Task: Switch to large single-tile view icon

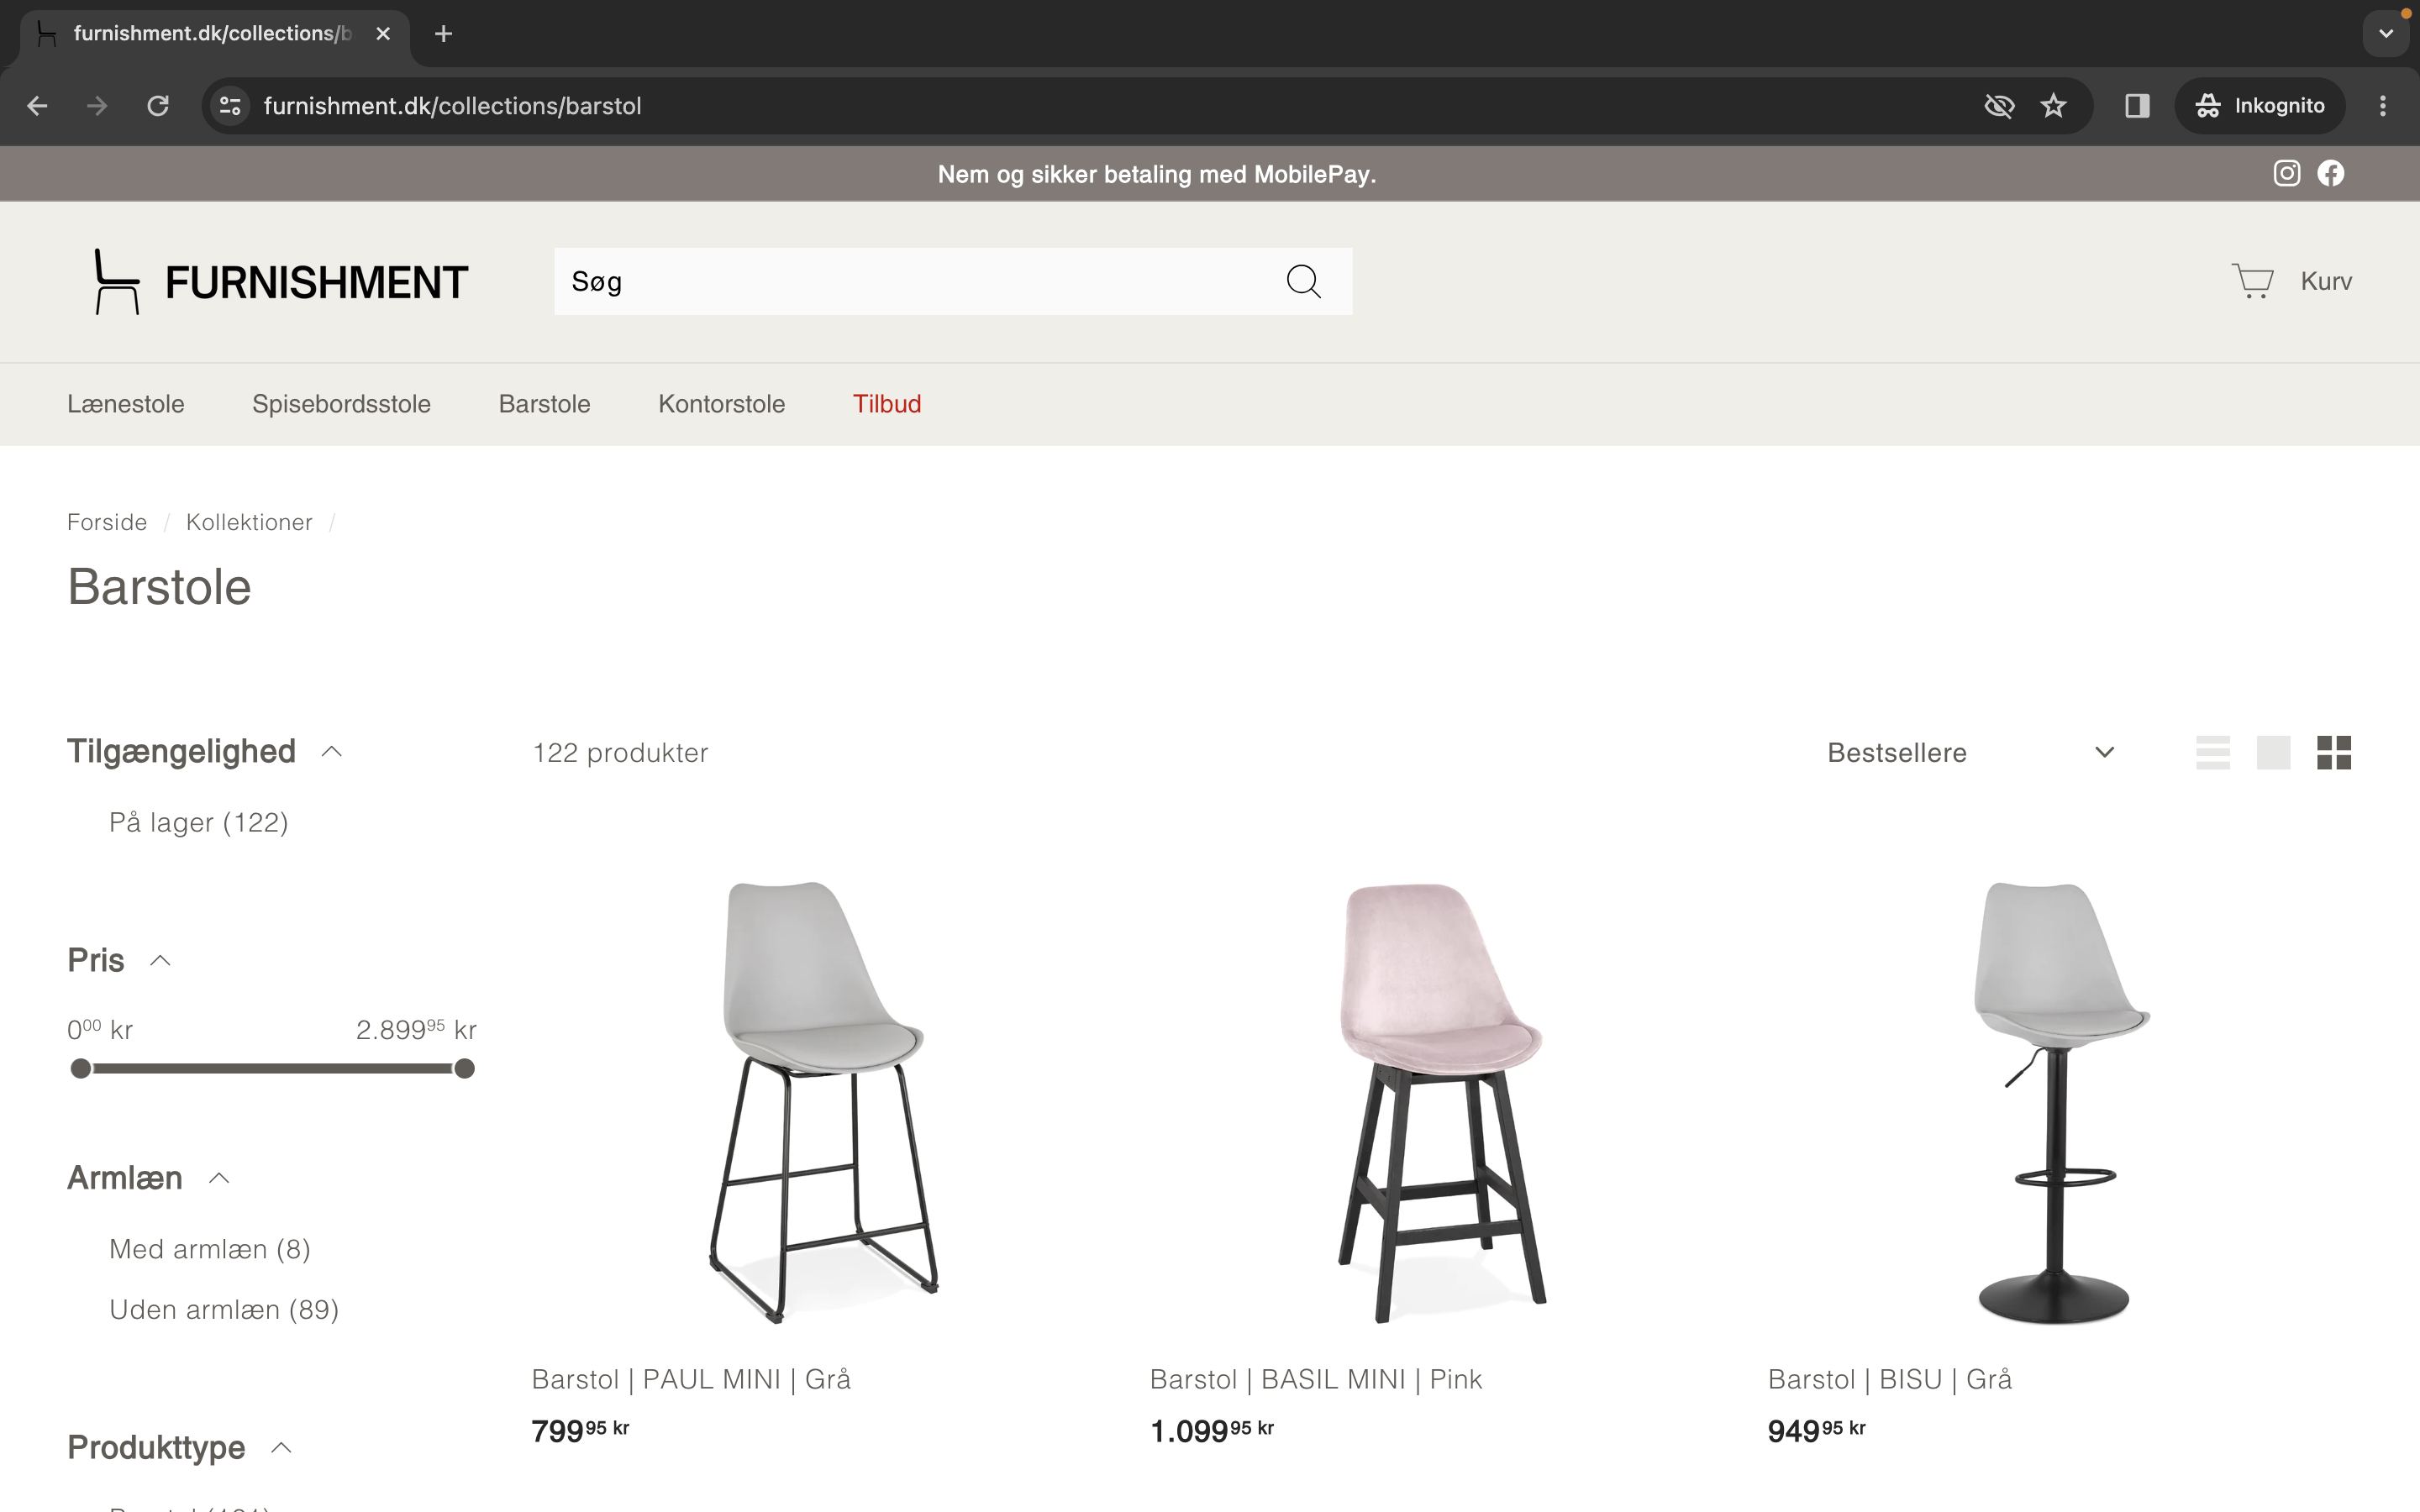Action: 2273,752
